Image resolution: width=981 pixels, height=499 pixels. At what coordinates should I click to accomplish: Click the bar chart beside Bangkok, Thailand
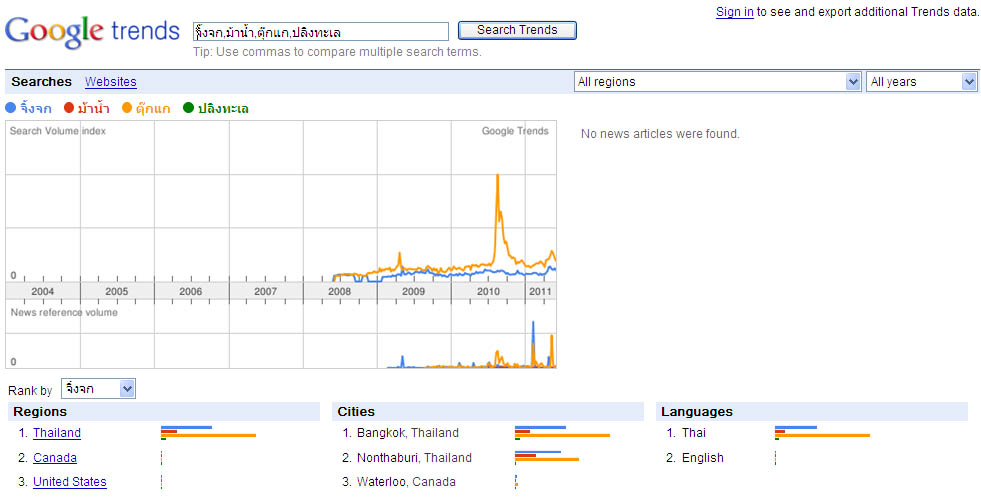click(x=562, y=433)
